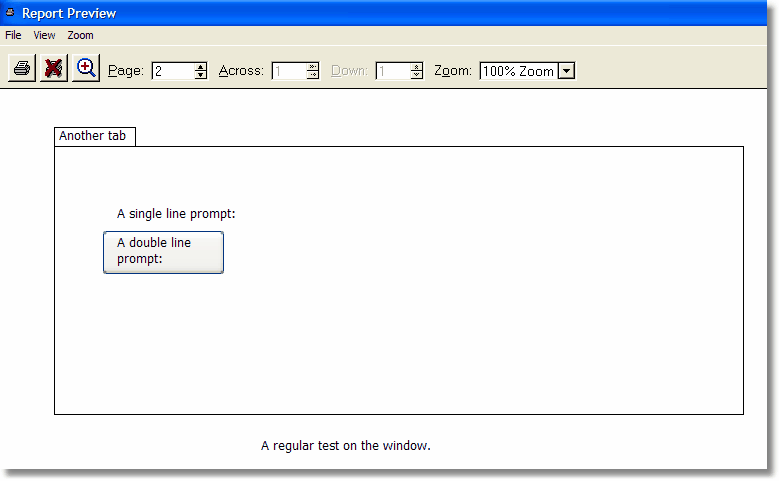Click the Report Preview window title
Viewport: 779px width, 481px height.
(69, 13)
